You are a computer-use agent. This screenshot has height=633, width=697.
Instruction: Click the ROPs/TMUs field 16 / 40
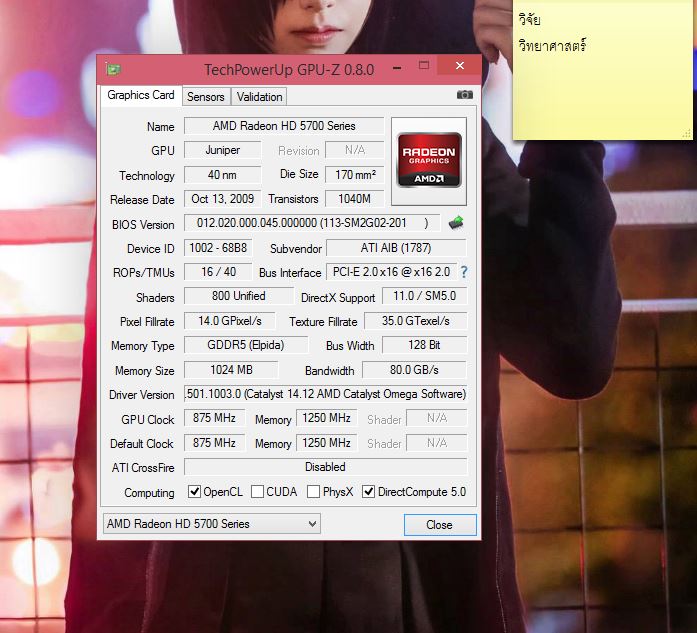point(218,272)
